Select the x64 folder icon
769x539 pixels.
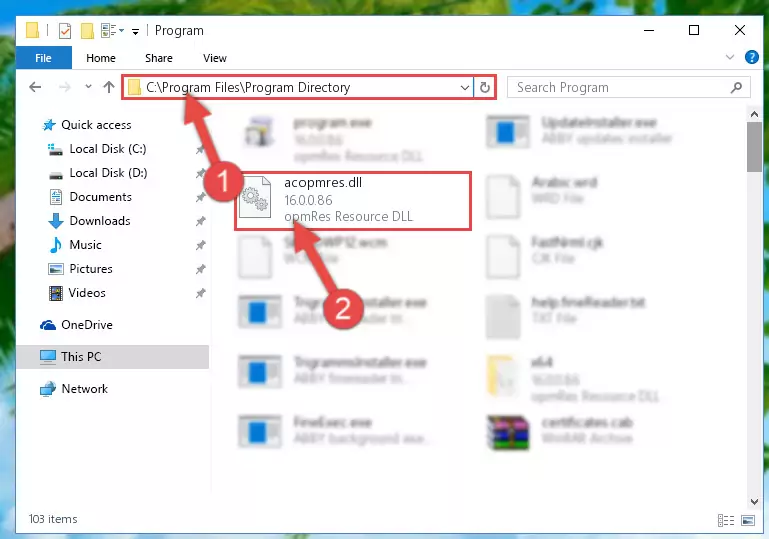coord(502,375)
